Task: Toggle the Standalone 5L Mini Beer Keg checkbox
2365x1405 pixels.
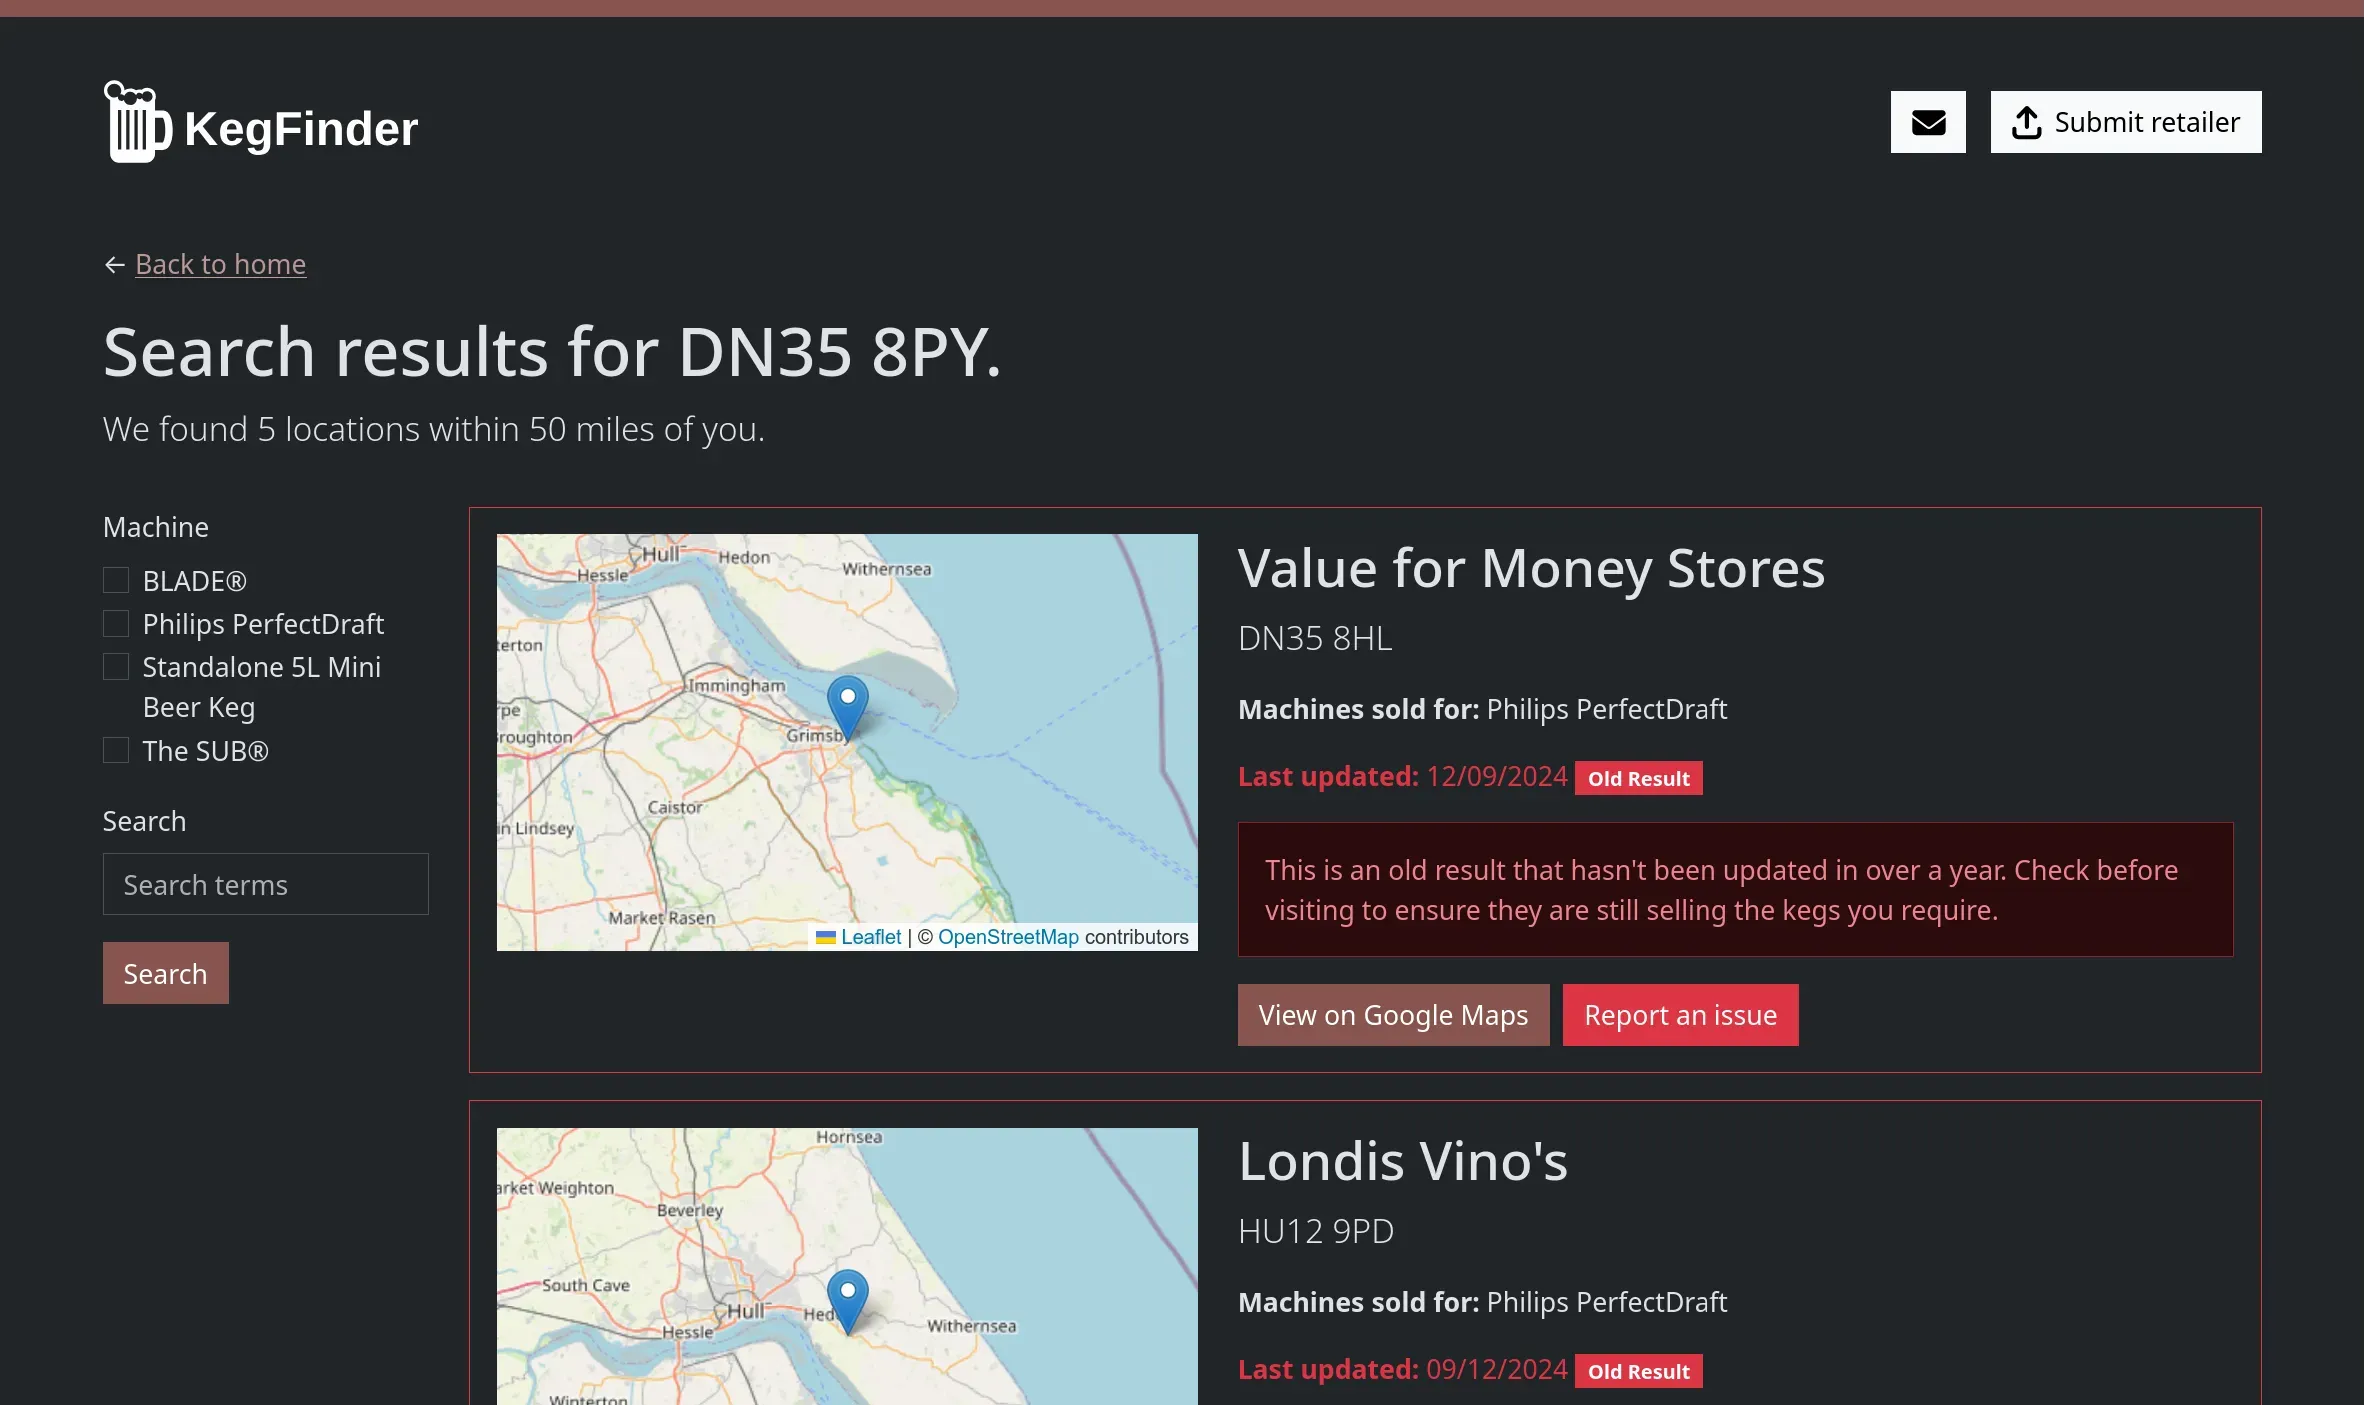Action: coord(116,666)
